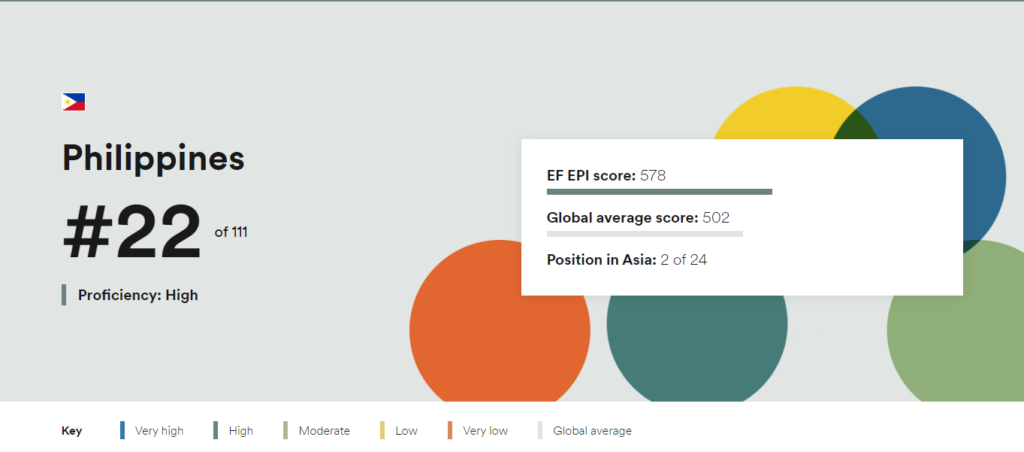This screenshot has width=1024, height=452.
Task: Click the 'Very low' legend text
Action: pyautogui.click(x=485, y=431)
